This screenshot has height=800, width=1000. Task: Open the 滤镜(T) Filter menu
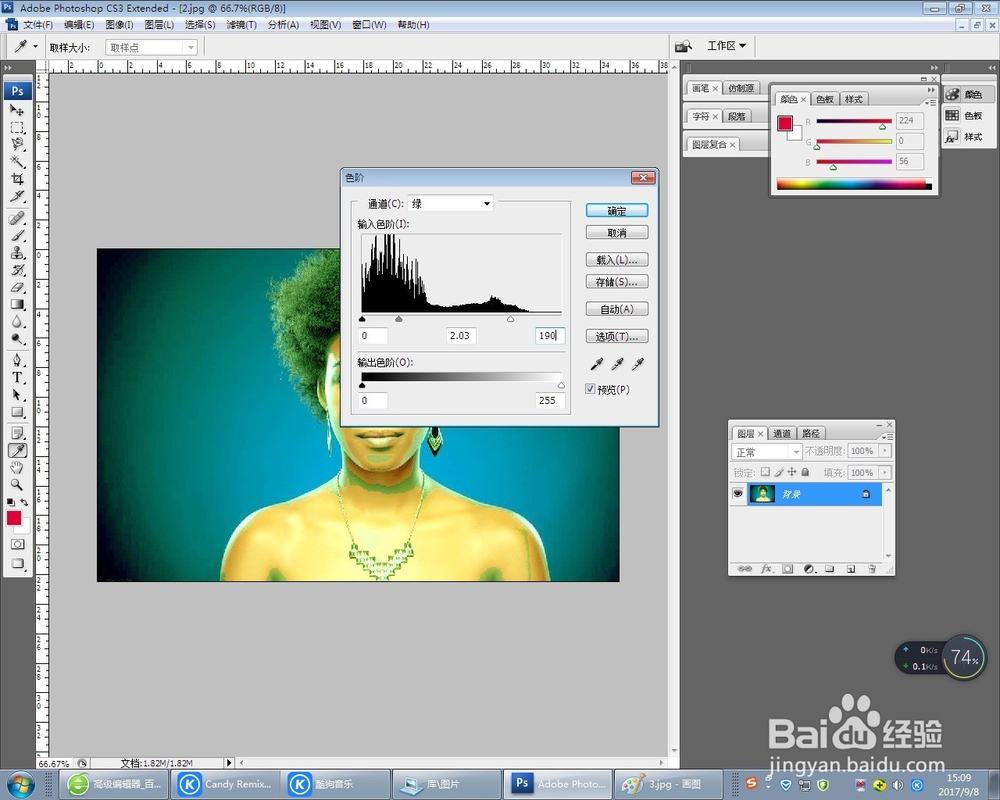tap(242, 25)
